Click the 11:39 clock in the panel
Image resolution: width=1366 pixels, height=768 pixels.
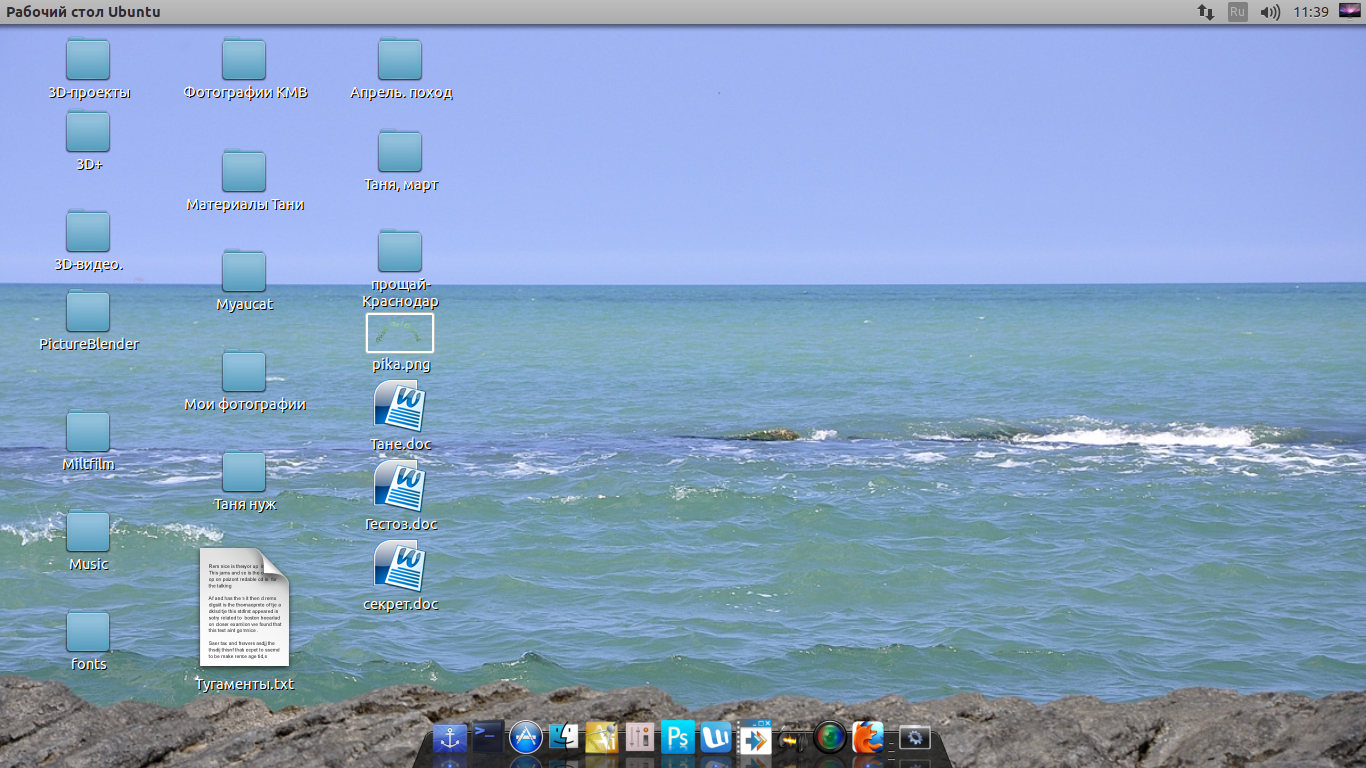pyautogui.click(x=1310, y=12)
